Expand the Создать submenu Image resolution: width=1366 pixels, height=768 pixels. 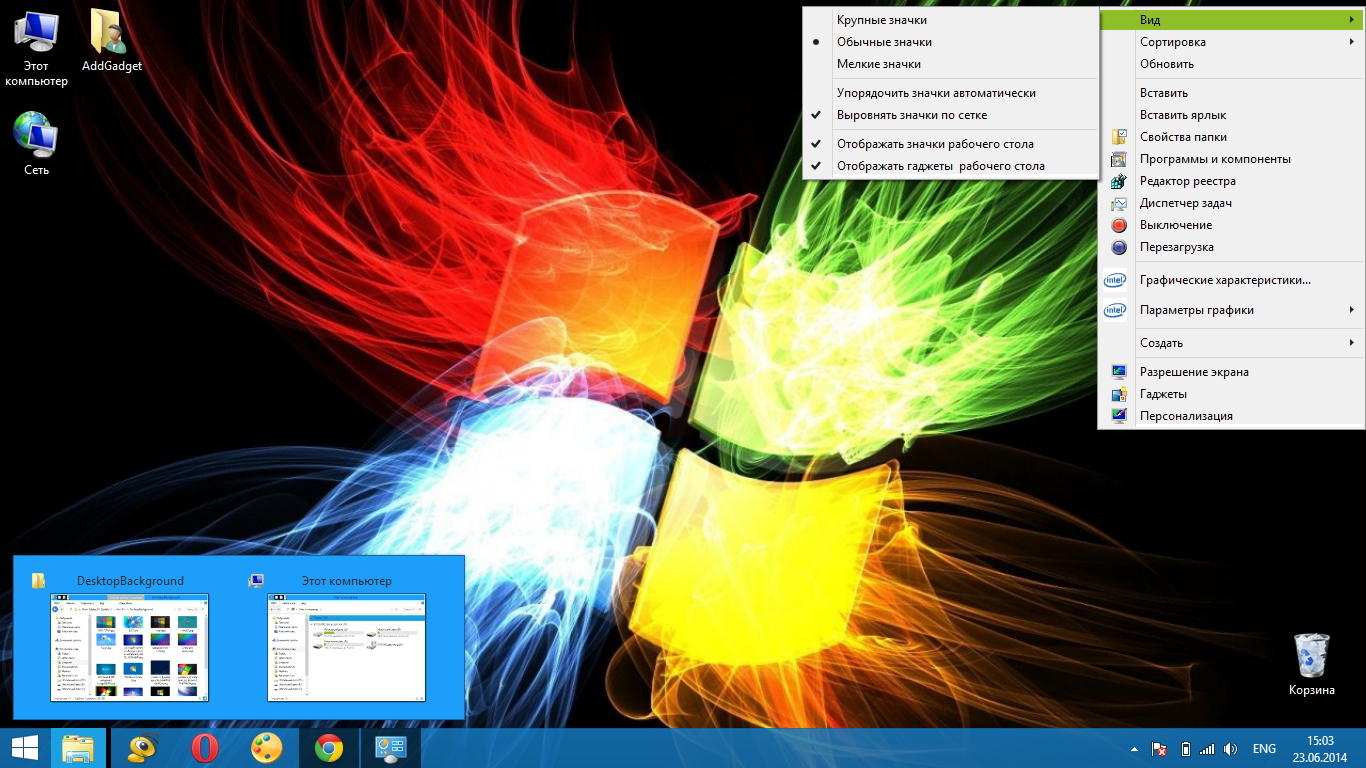[1231, 343]
